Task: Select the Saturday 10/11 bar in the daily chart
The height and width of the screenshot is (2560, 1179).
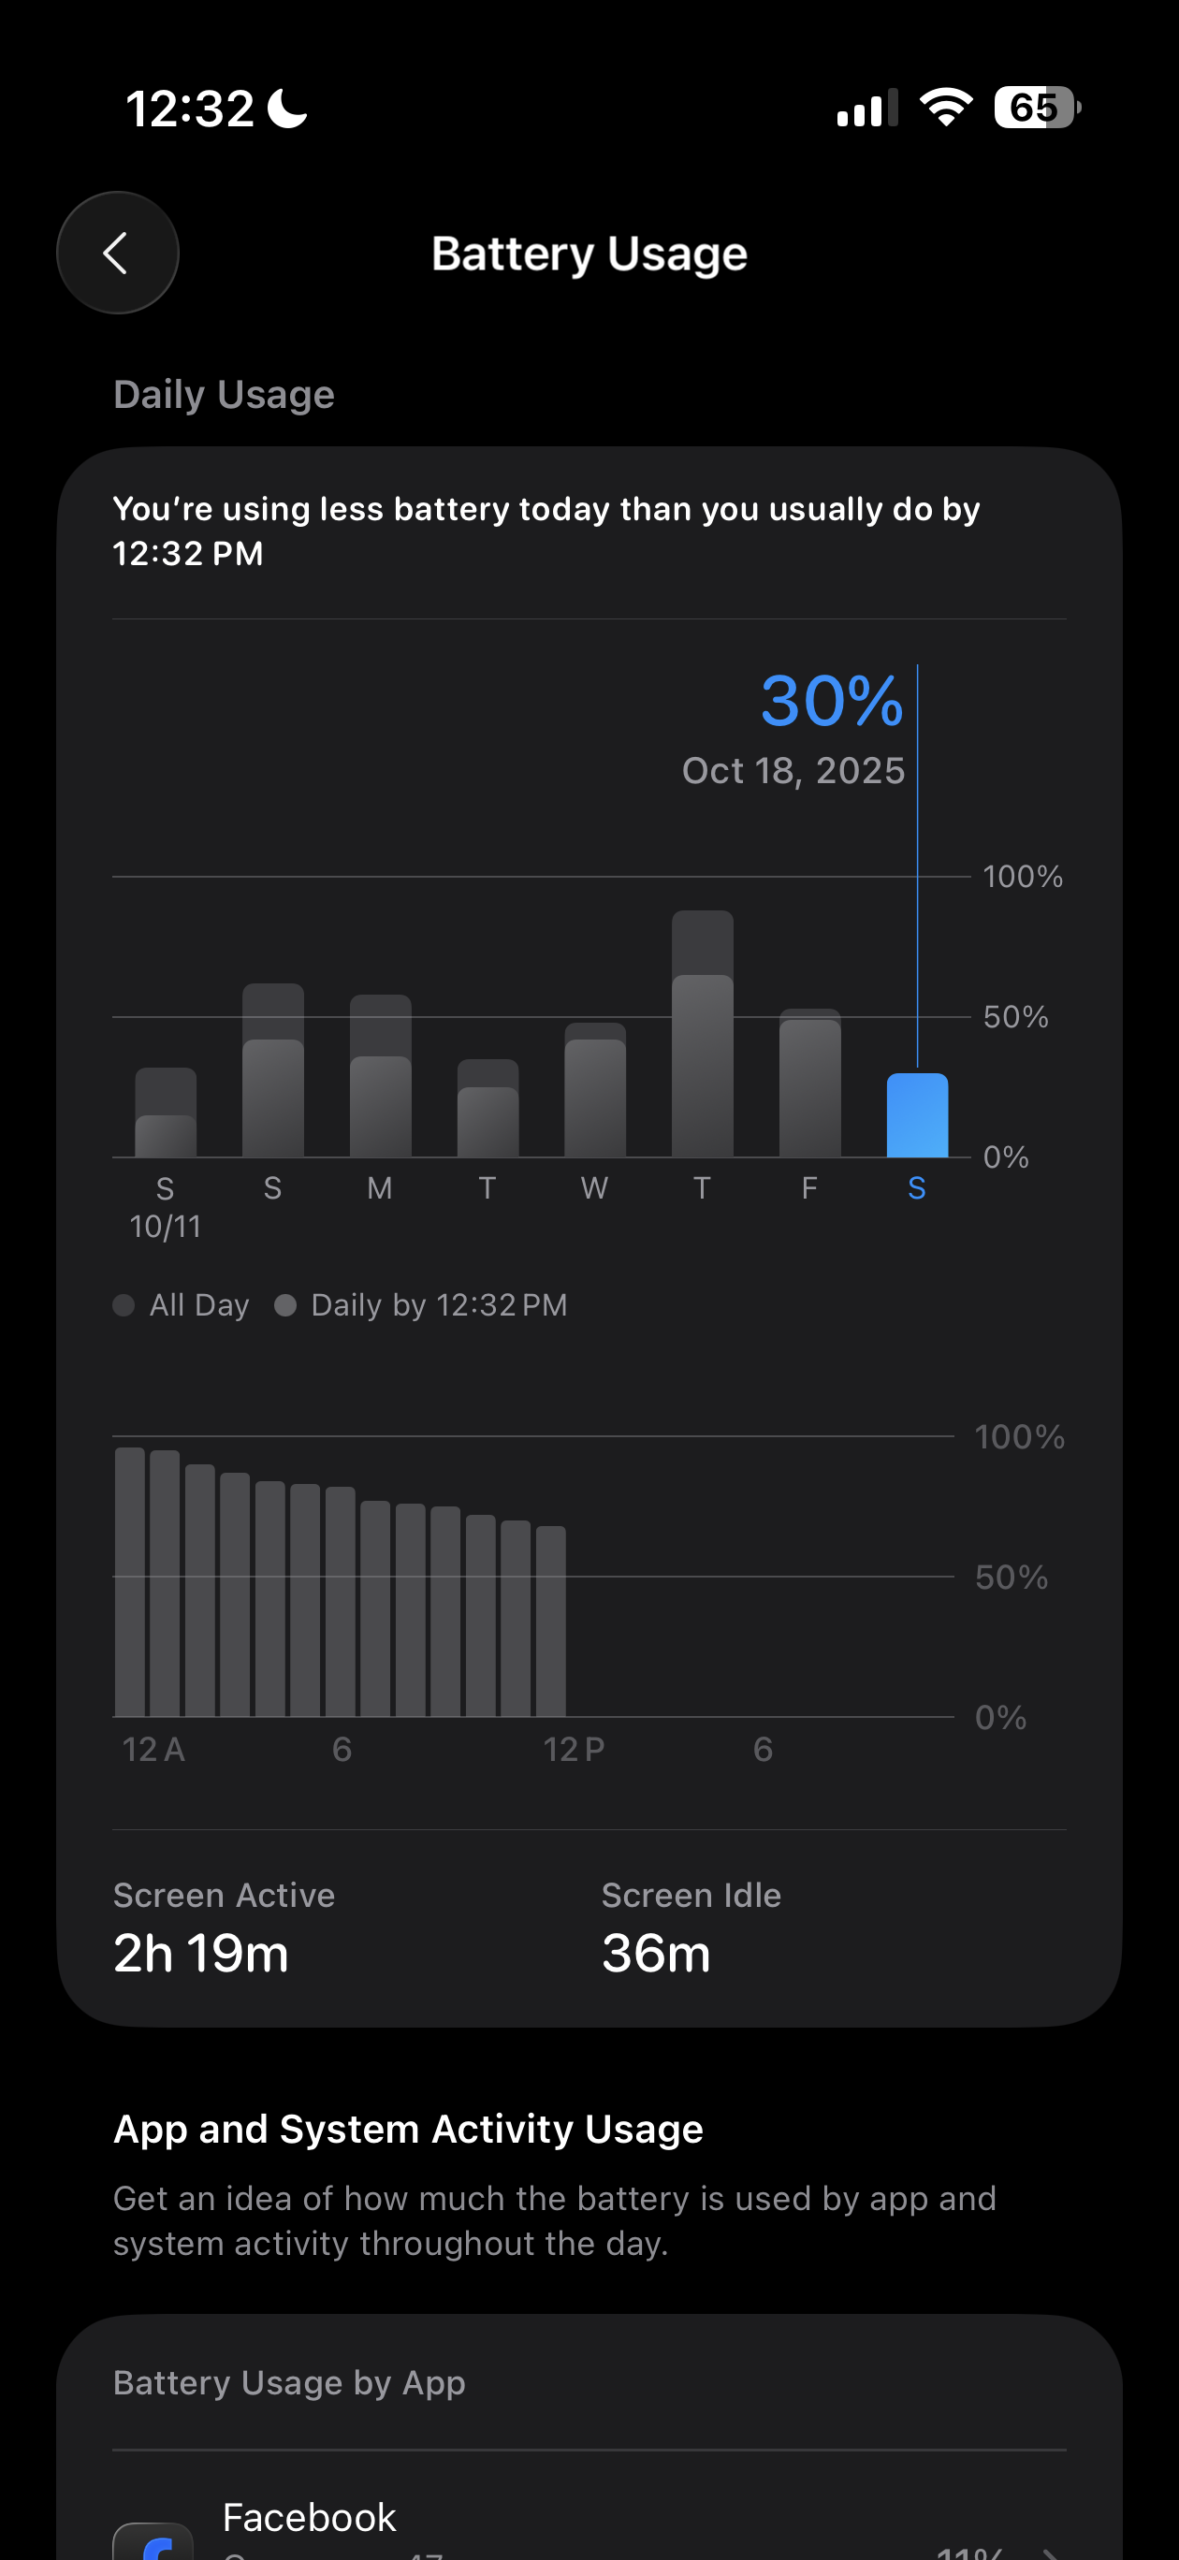Action: point(166,1117)
